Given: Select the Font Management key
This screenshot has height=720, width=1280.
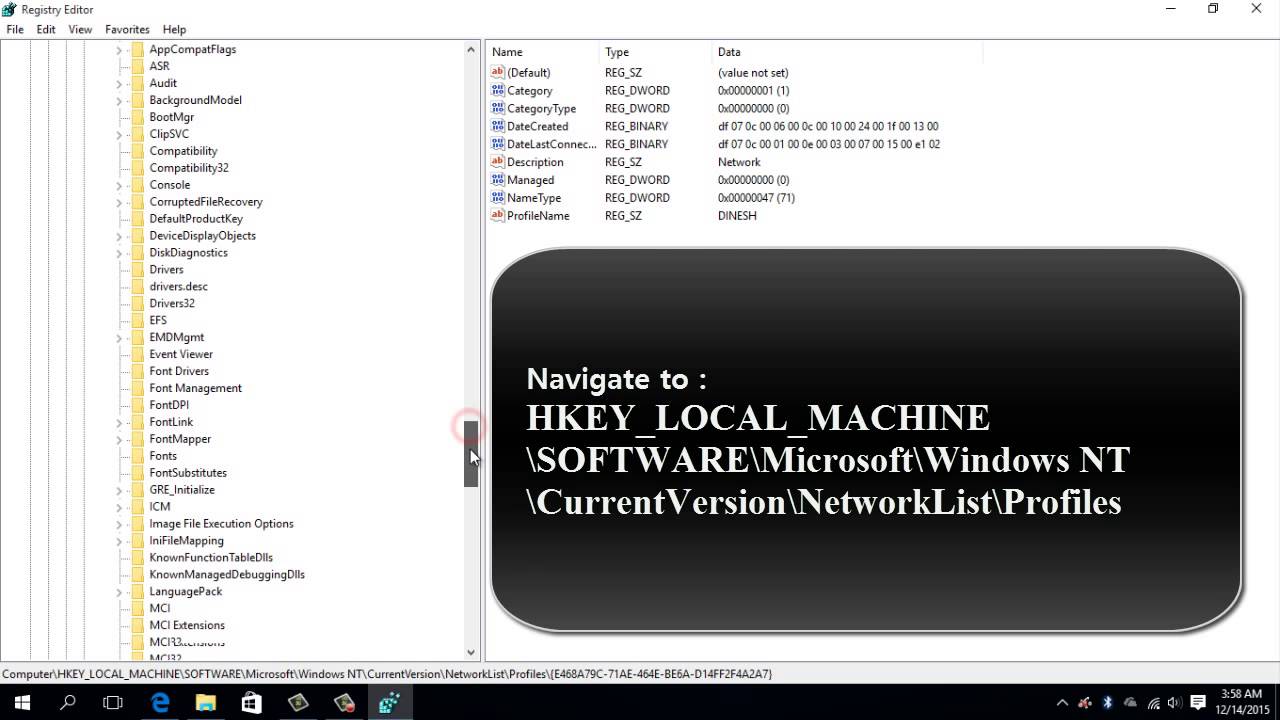Looking at the screenshot, I should pyautogui.click(x=195, y=389).
